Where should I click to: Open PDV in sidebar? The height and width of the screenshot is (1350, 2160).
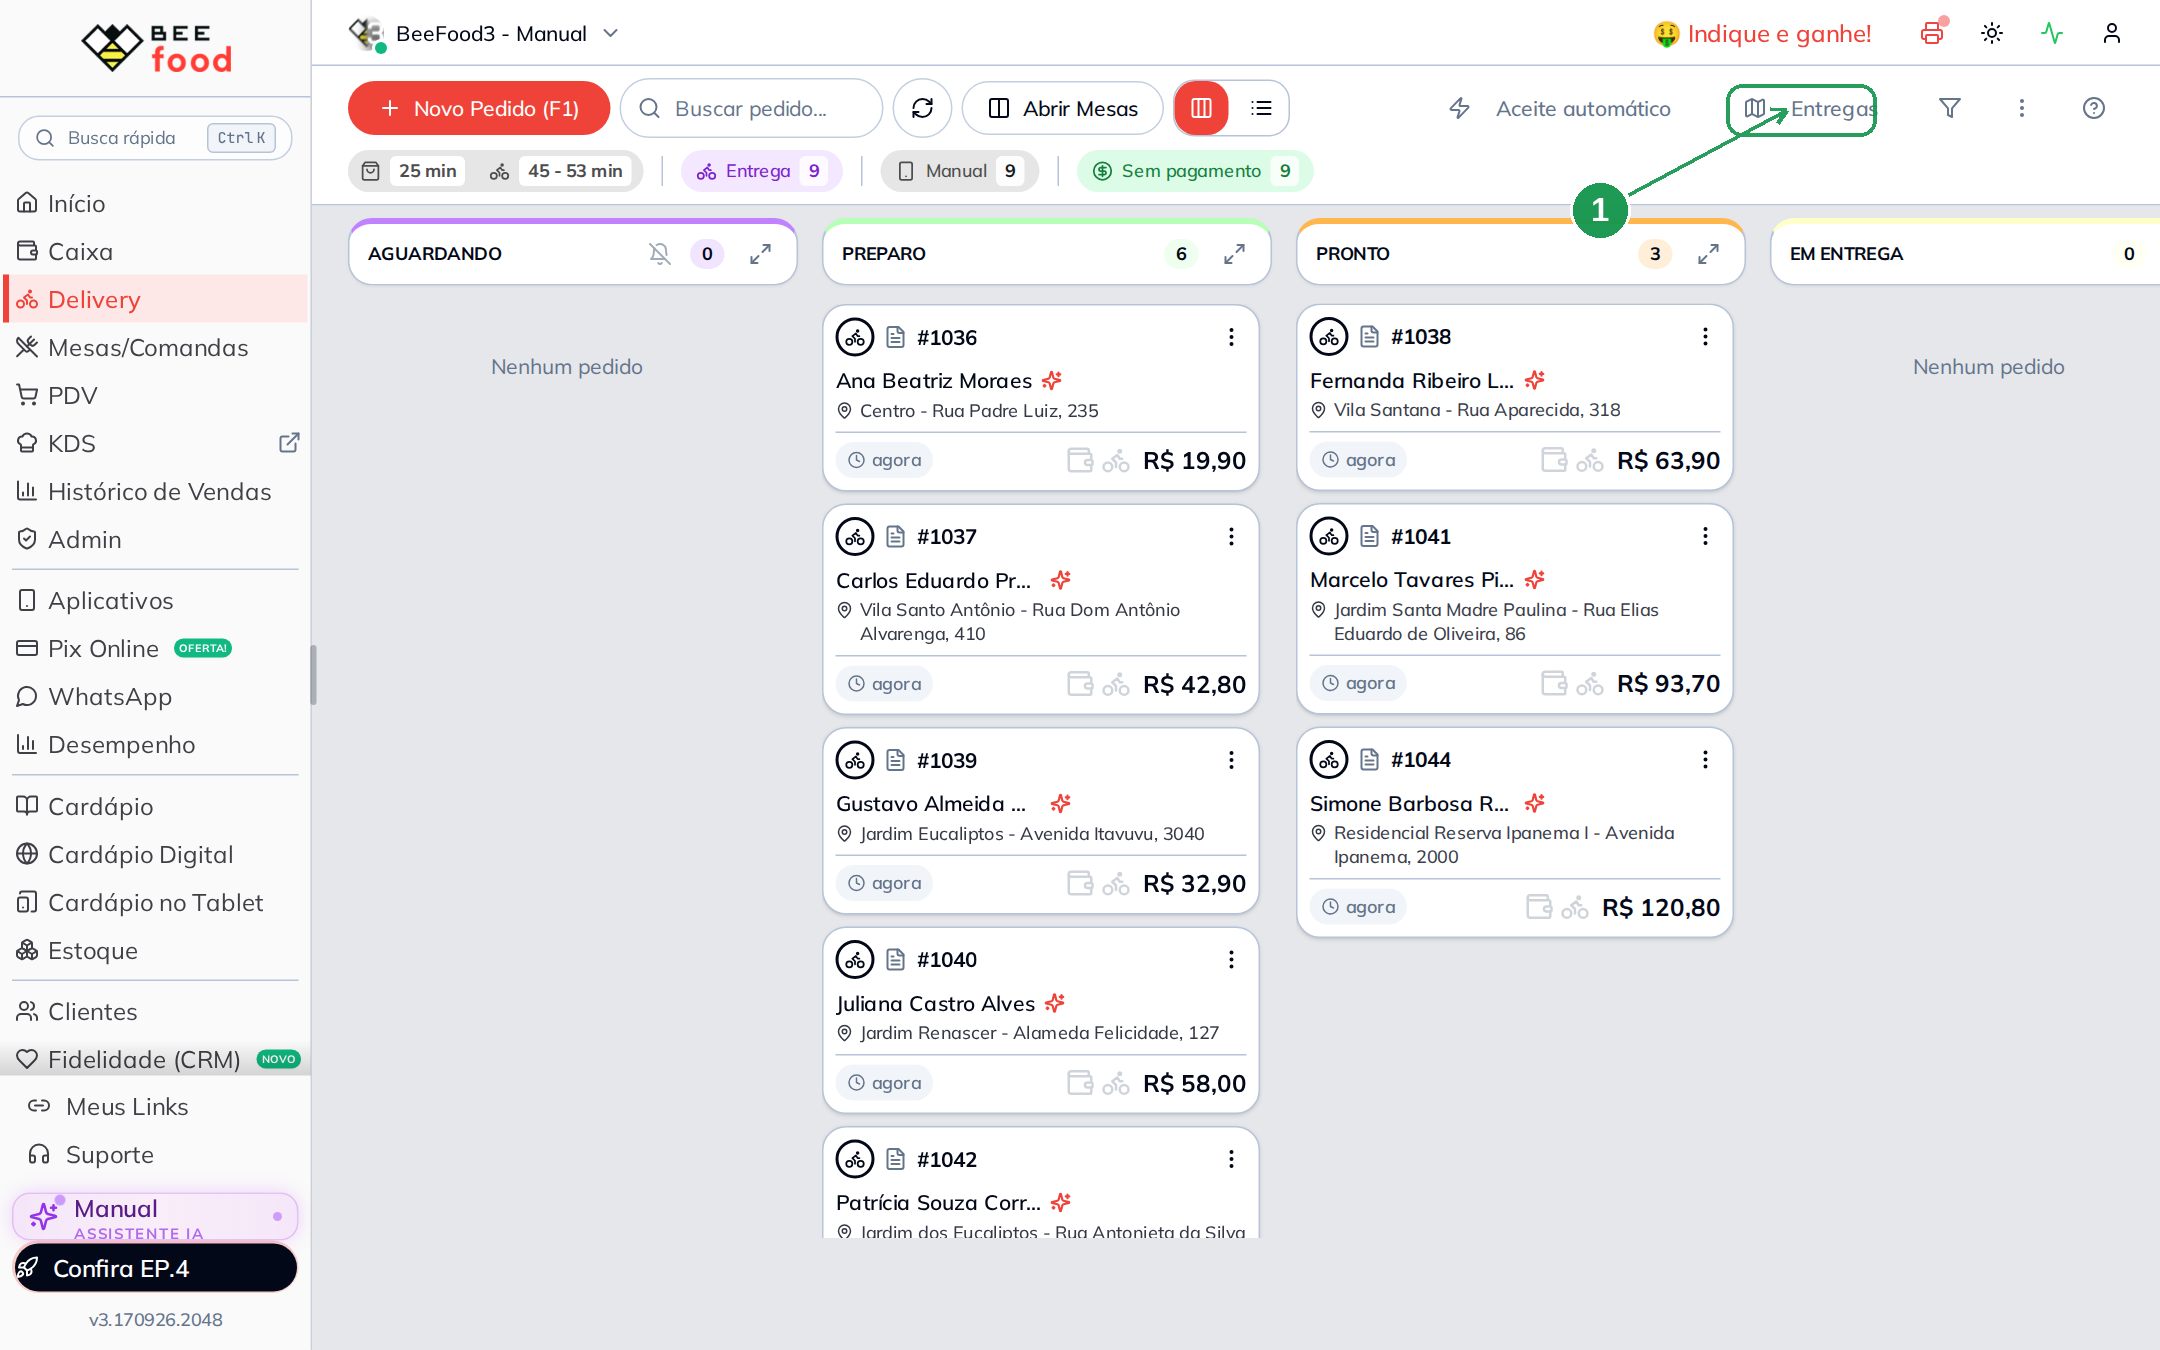pos(155,395)
